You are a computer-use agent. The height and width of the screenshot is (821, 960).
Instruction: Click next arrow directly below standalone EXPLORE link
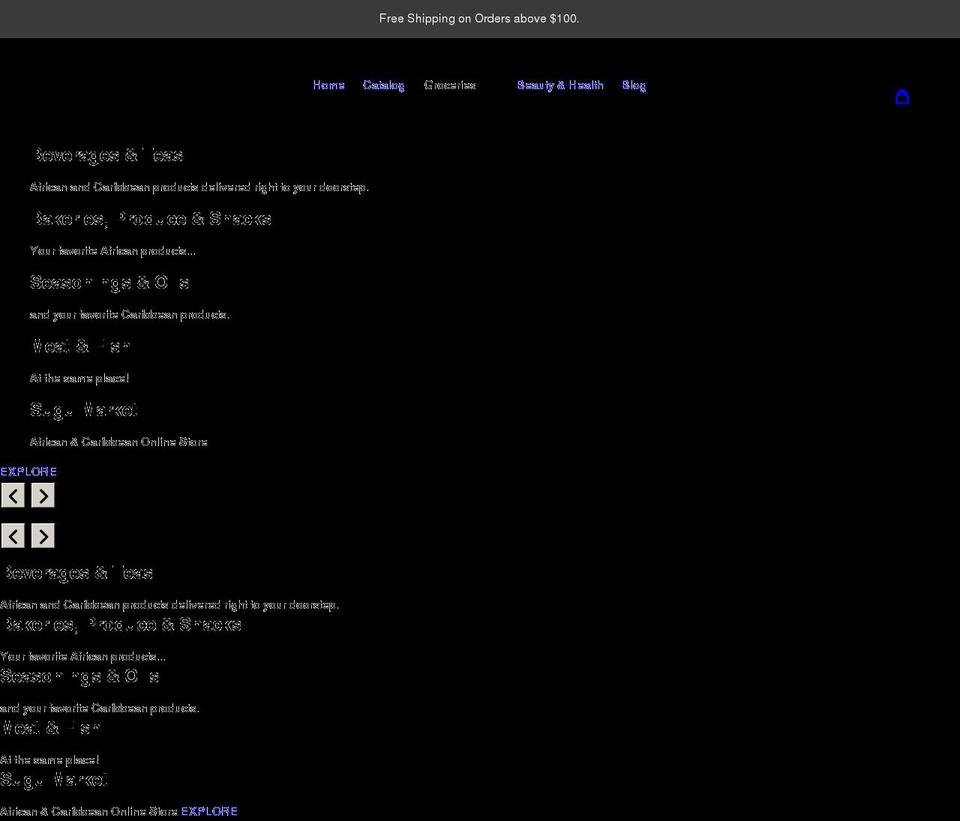tap(43, 495)
